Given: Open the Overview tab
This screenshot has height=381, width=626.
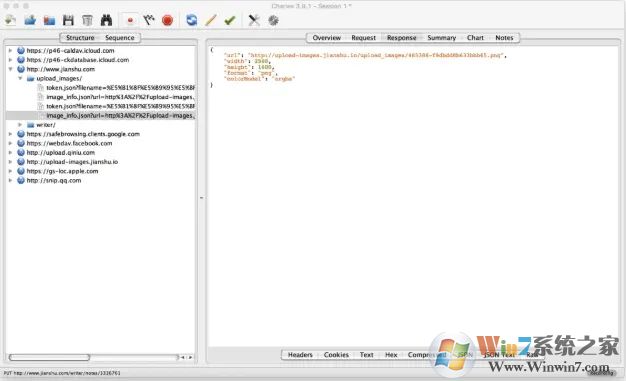Looking at the screenshot, I should [327, 38].
